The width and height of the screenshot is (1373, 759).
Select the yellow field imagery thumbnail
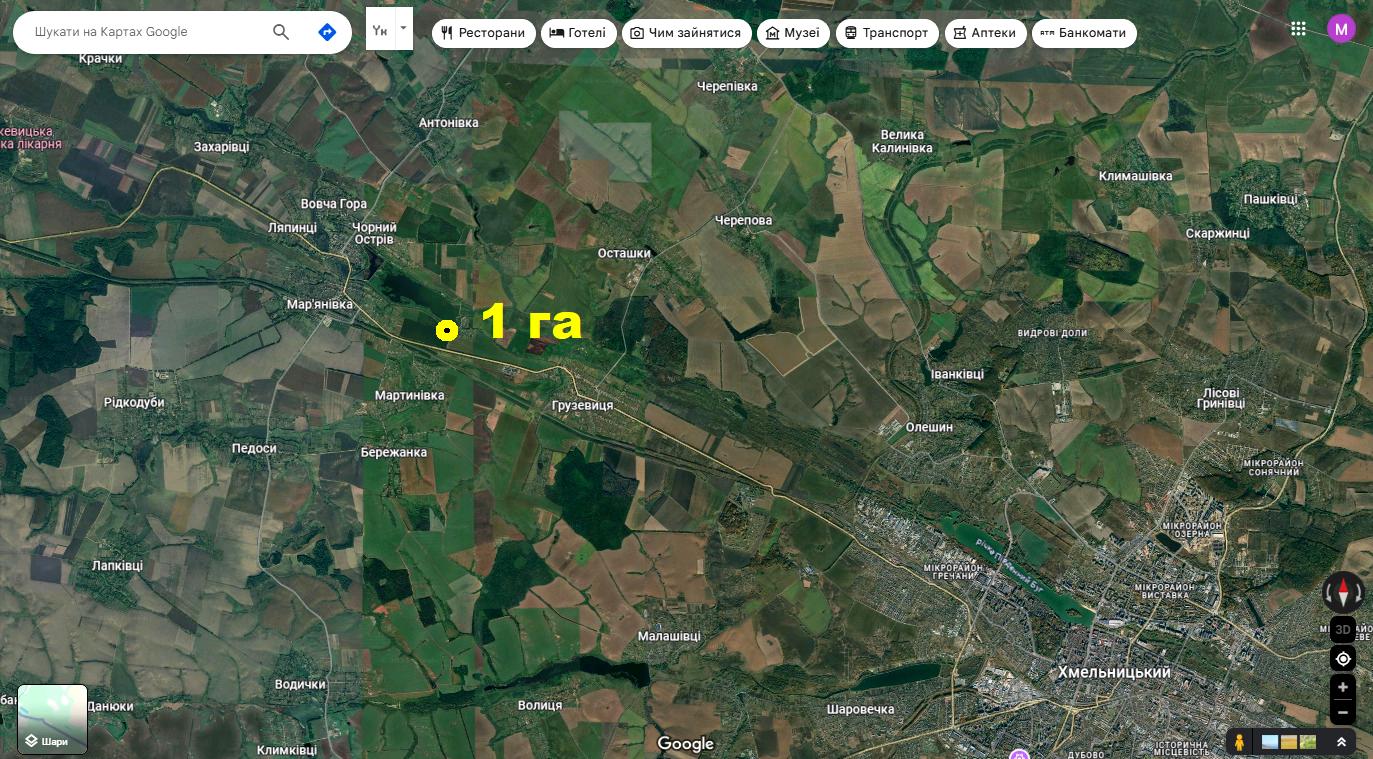coord(1289,742)
